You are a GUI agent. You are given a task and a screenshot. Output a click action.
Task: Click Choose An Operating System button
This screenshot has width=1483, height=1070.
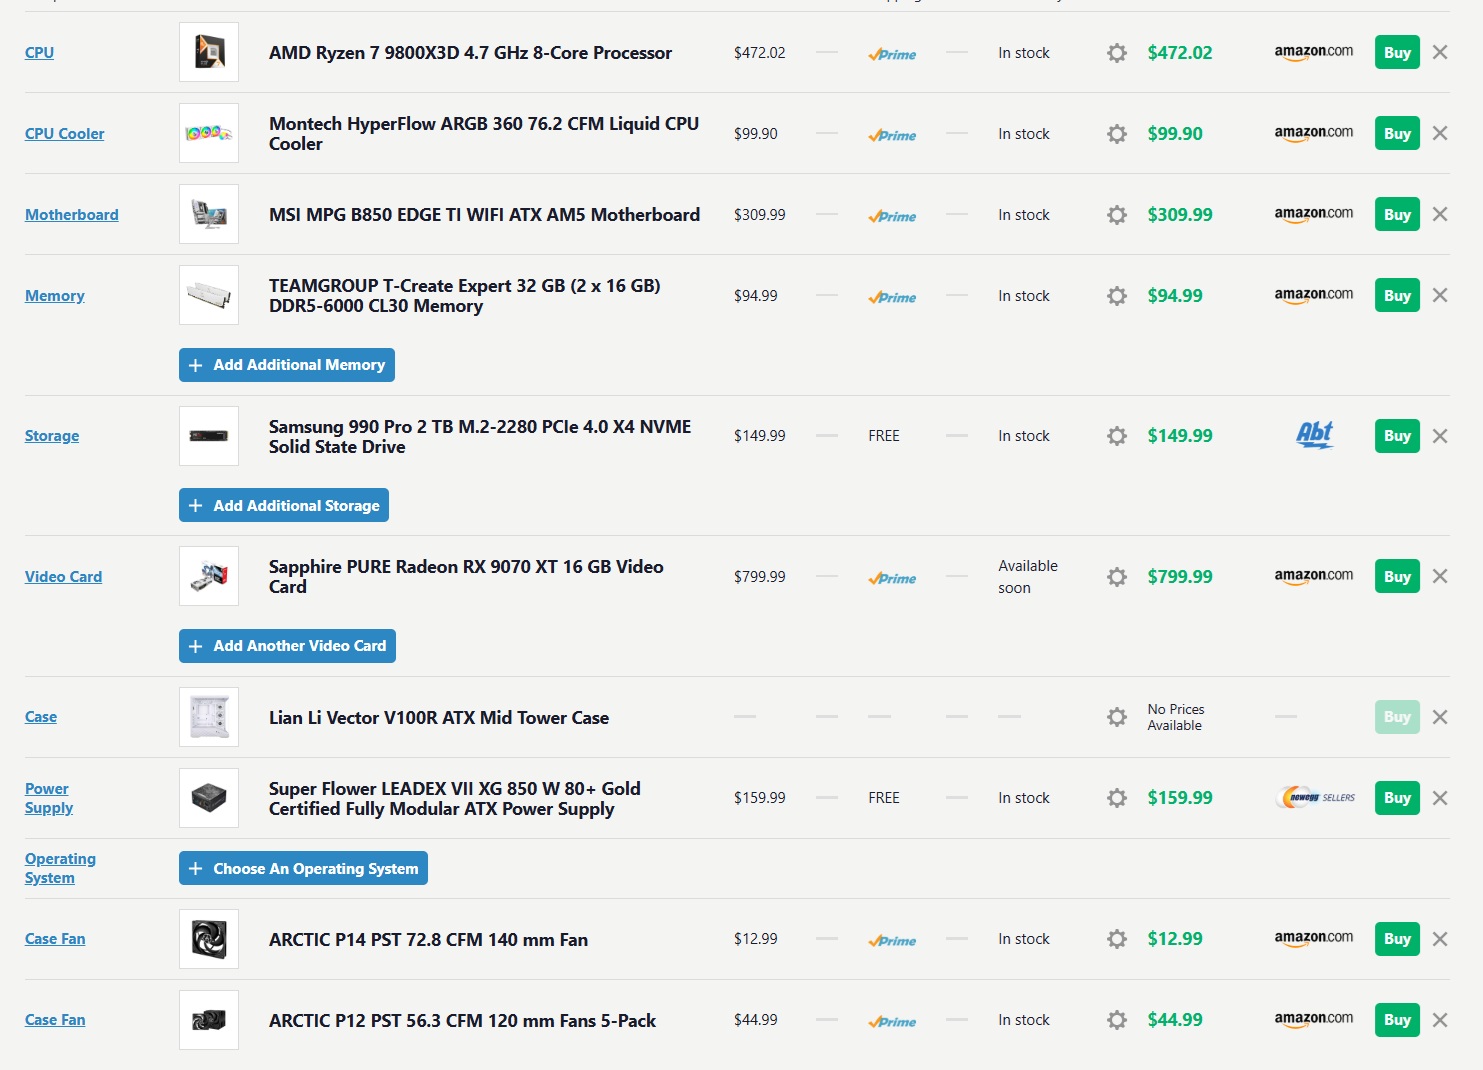[303, 868]
